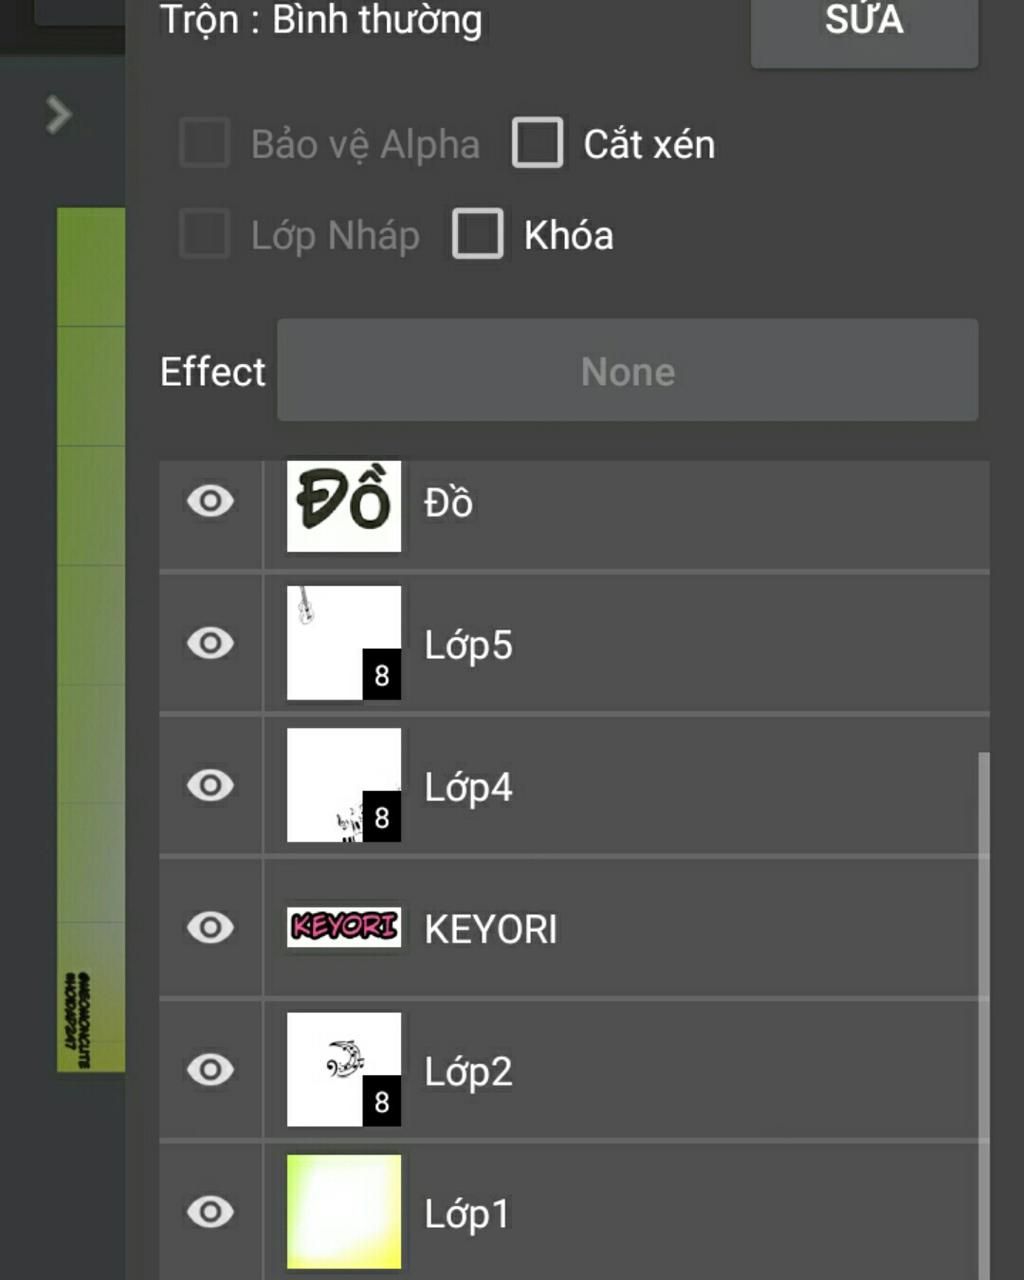Select the Lớp4 layer name
Image resolution: width=1024 pixels, height=1280 pixels.
pyautogui.click(x=468, y=788)
